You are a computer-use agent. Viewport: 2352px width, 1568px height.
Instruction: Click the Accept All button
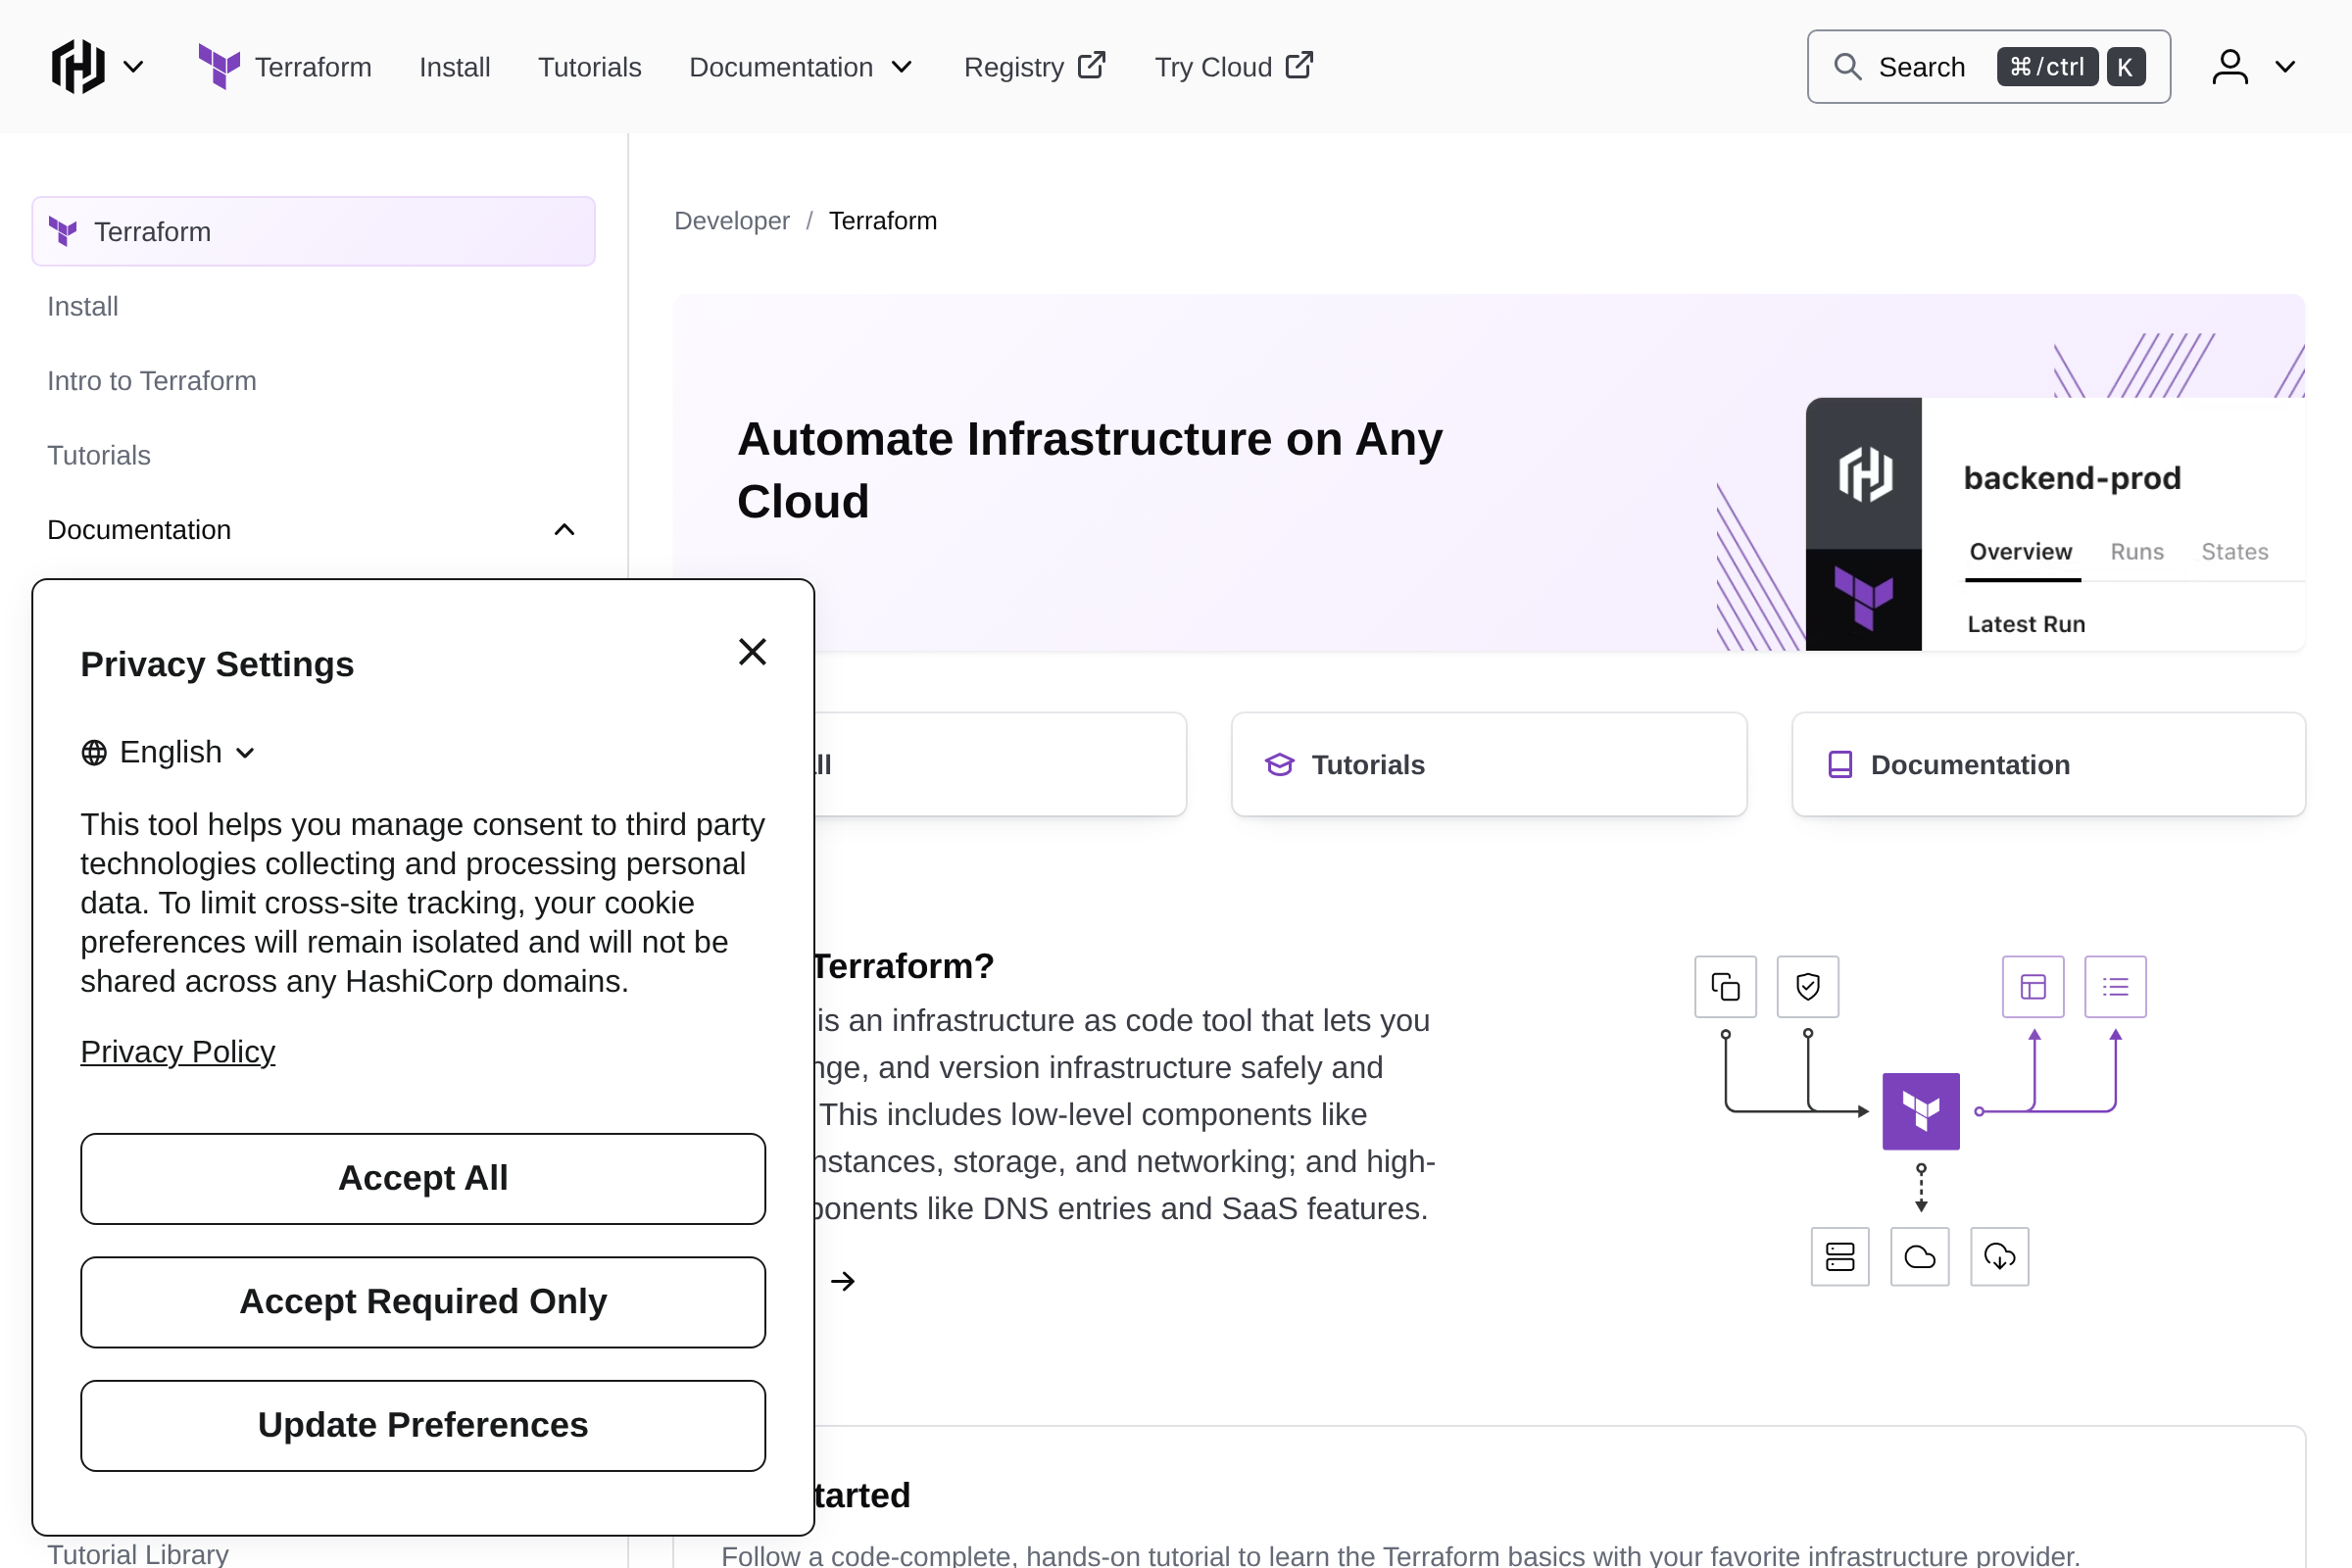pos(422,1177)
